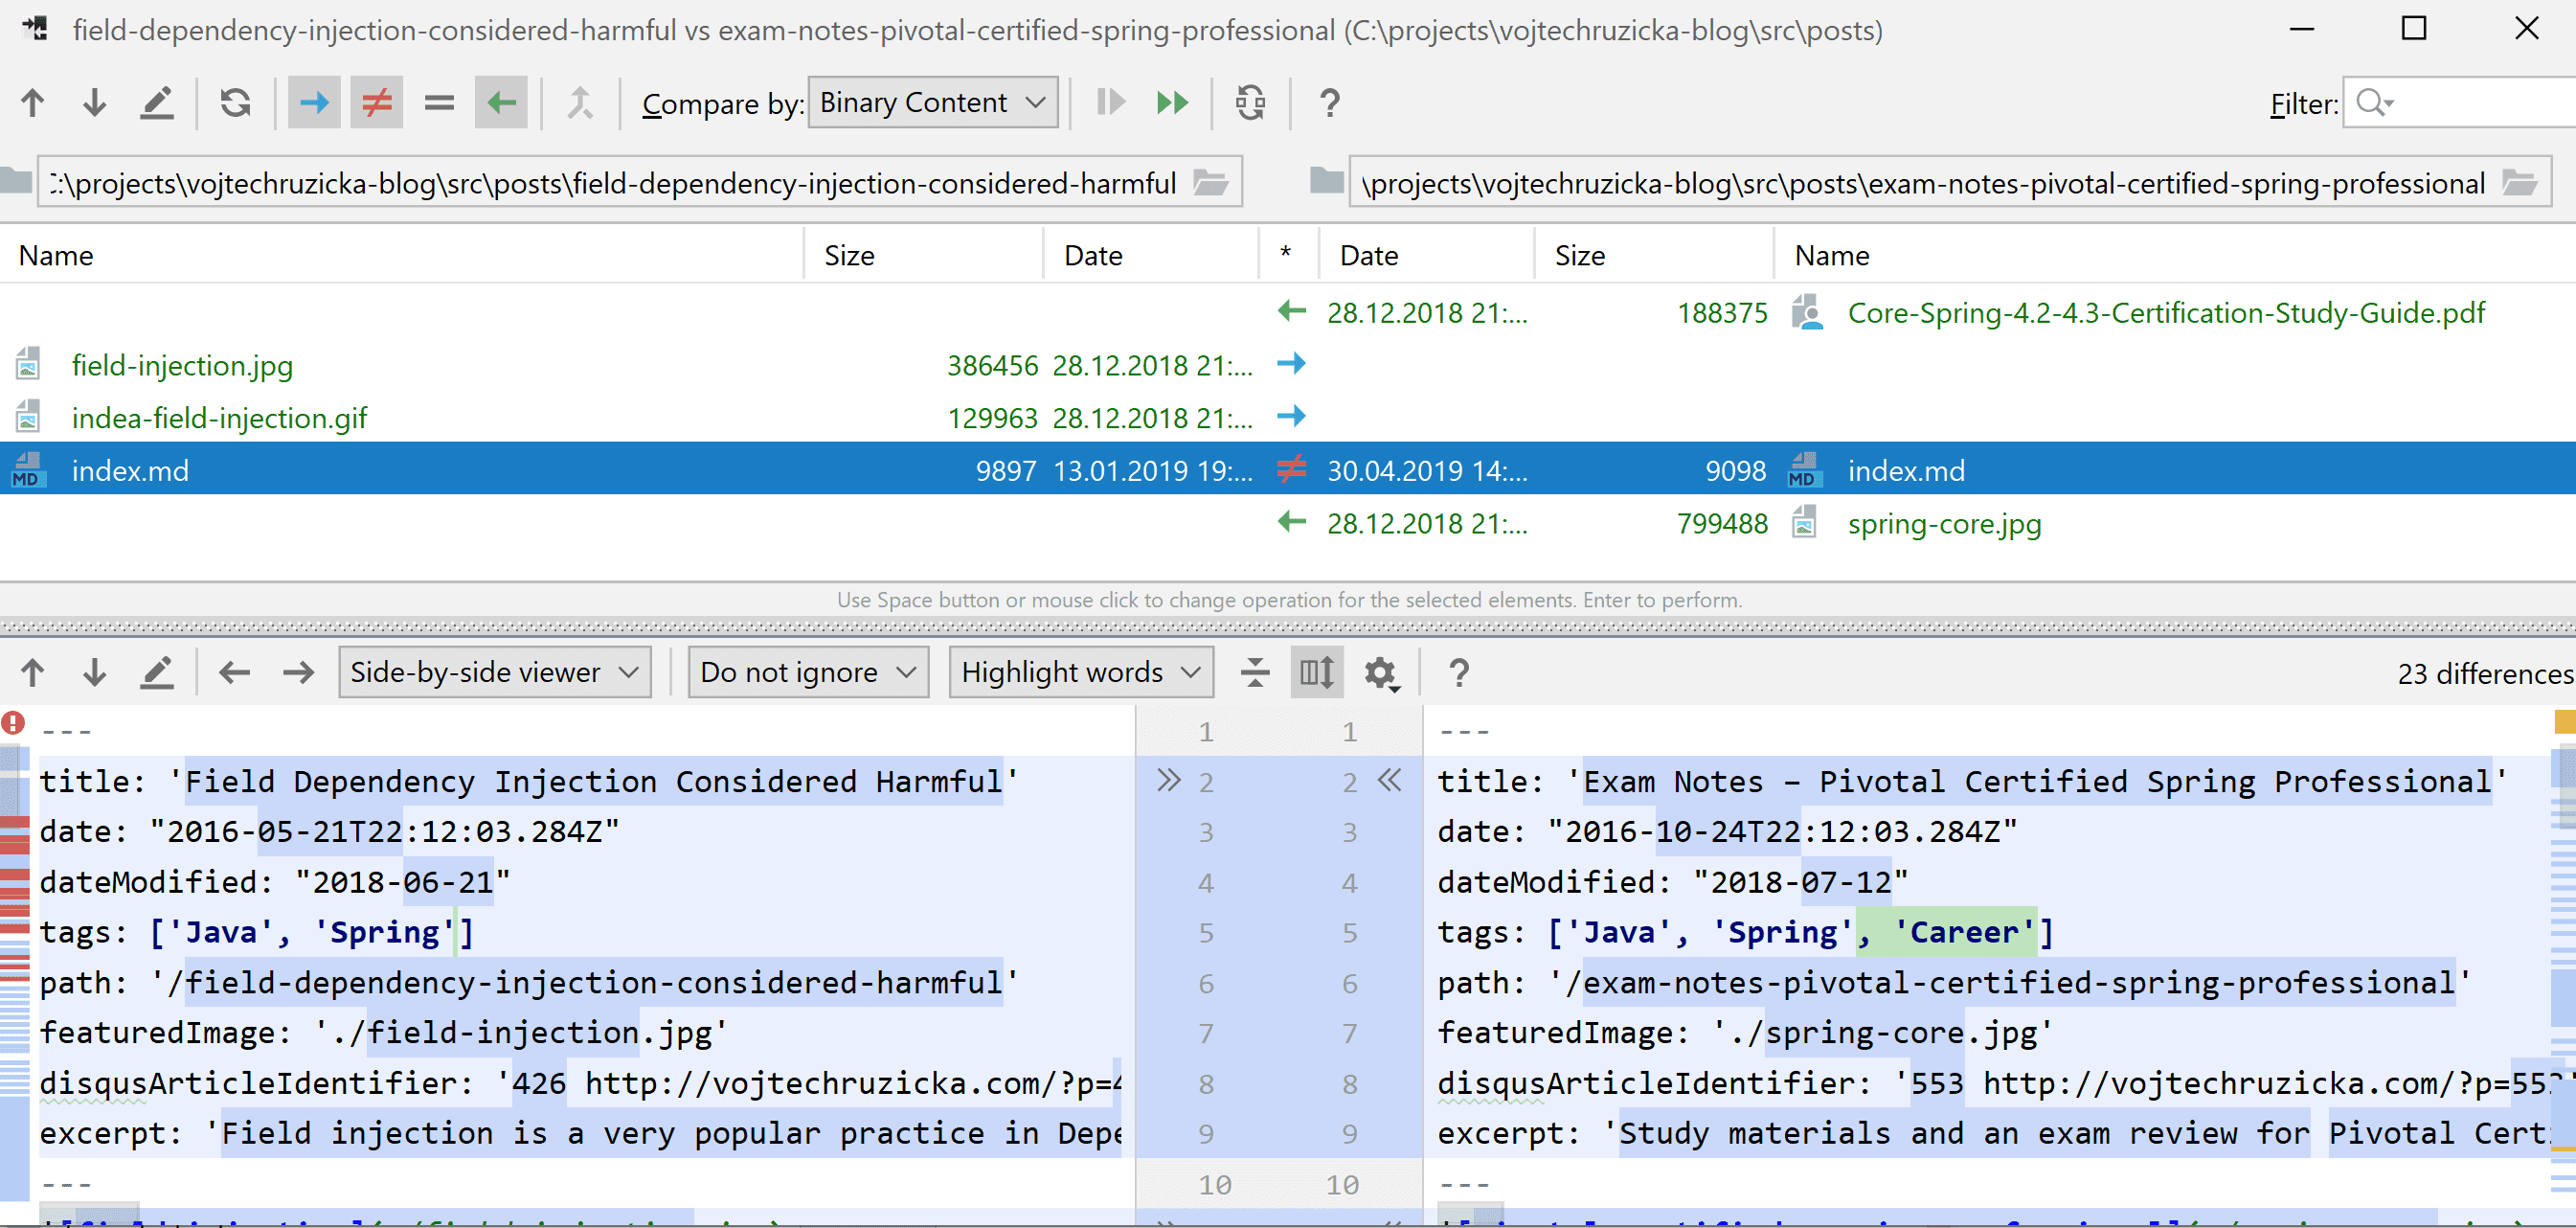Toggle show equal files filter

[x=439, y=103]
